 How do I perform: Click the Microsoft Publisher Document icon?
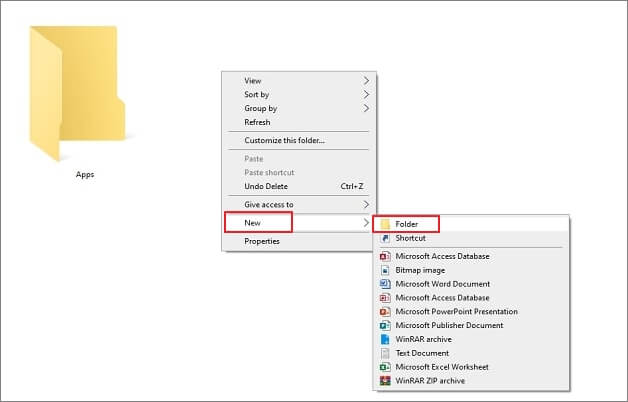pos(385,326)
